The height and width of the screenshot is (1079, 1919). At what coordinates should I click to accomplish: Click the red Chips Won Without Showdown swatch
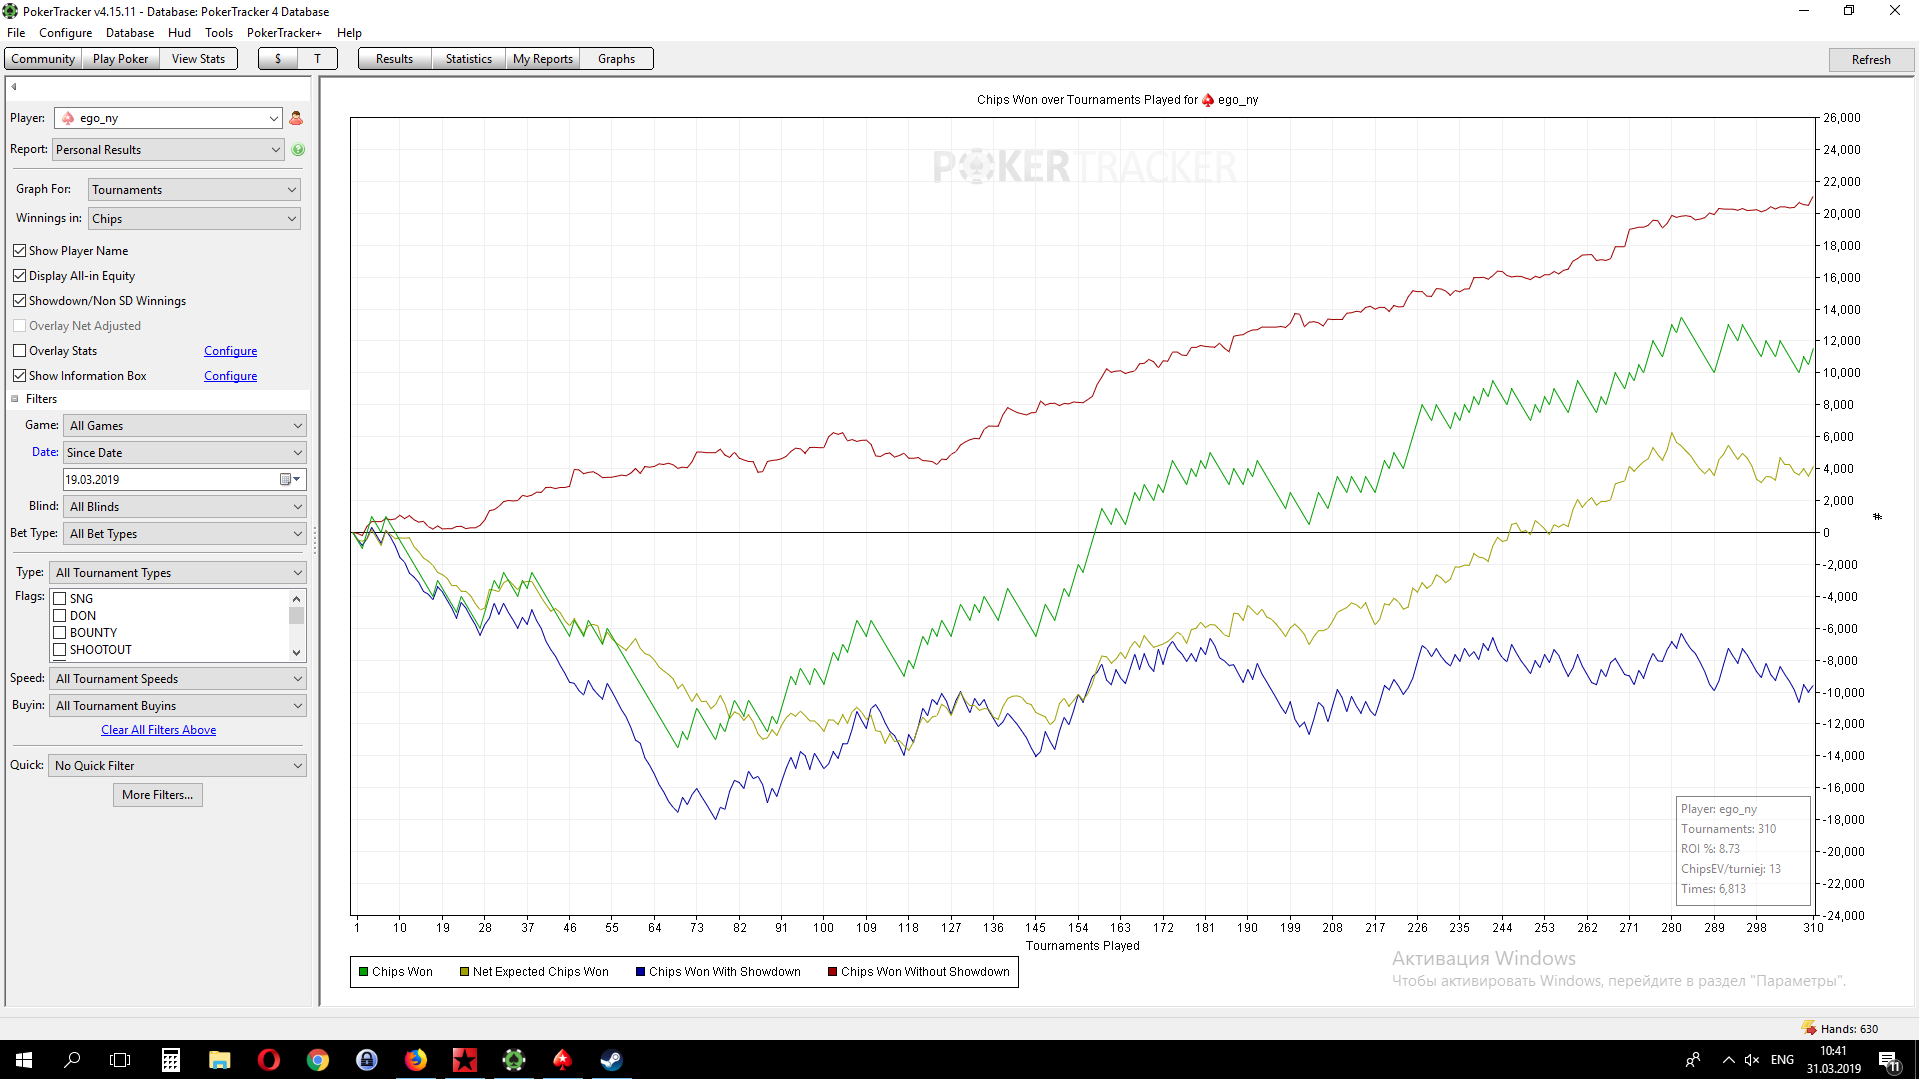(x=833, y=972)
